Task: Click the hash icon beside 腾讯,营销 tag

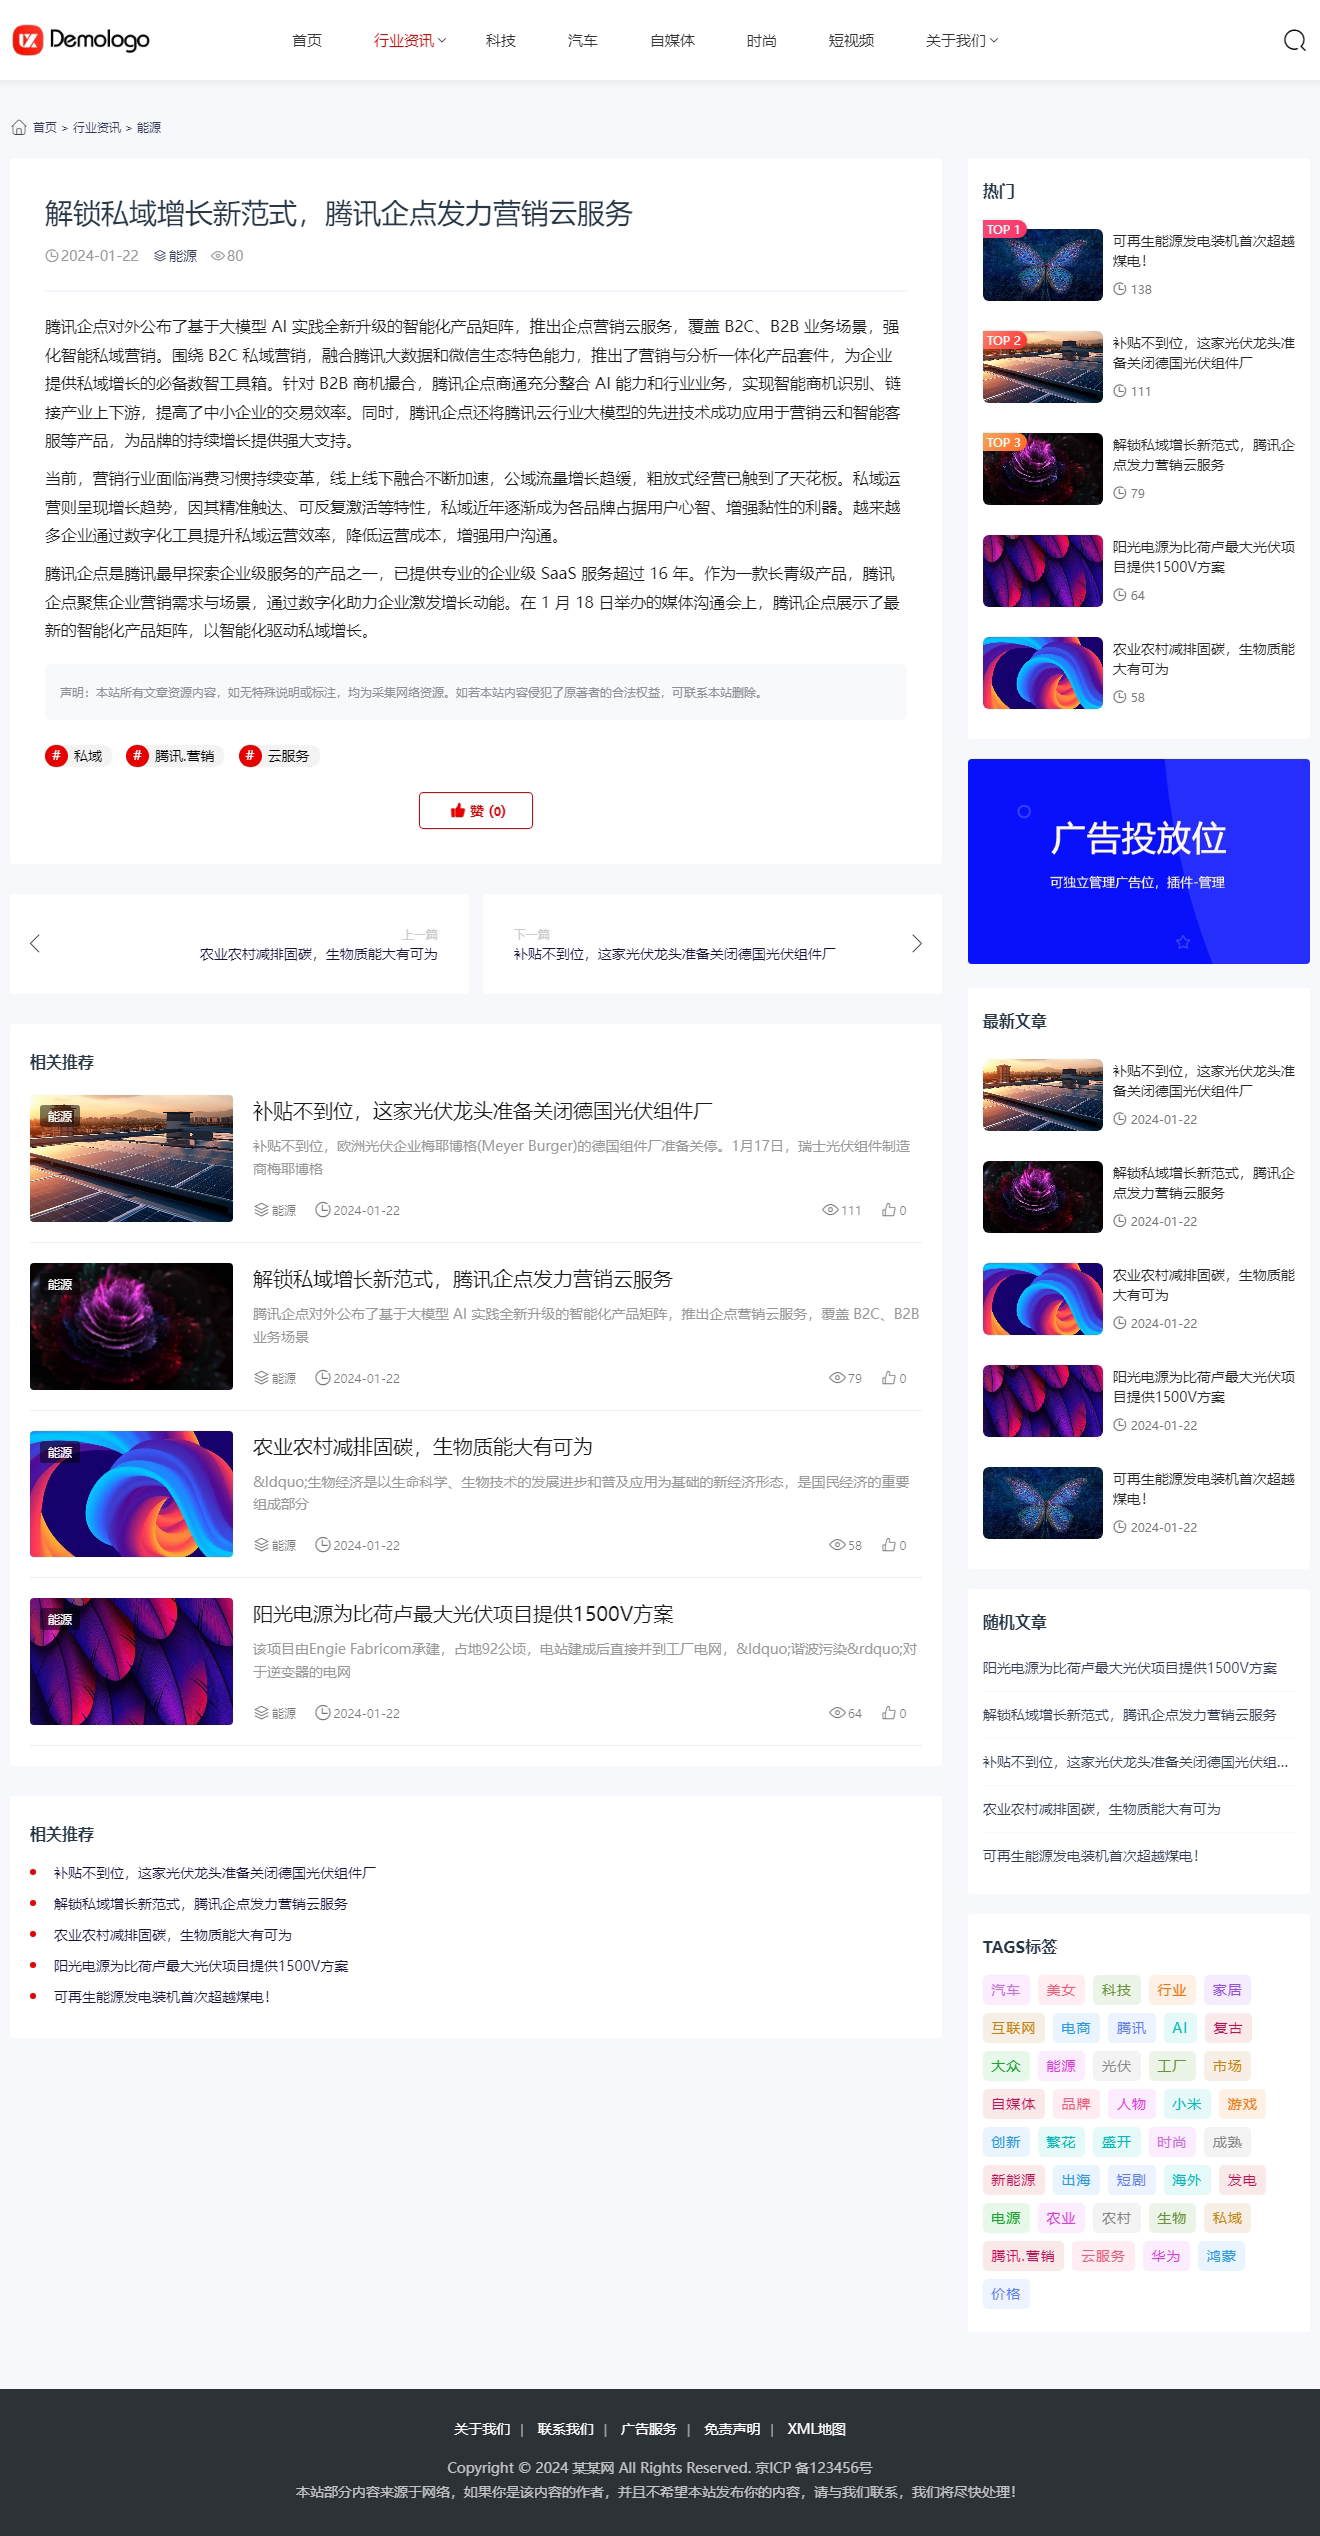Action: tap(137, 755)
